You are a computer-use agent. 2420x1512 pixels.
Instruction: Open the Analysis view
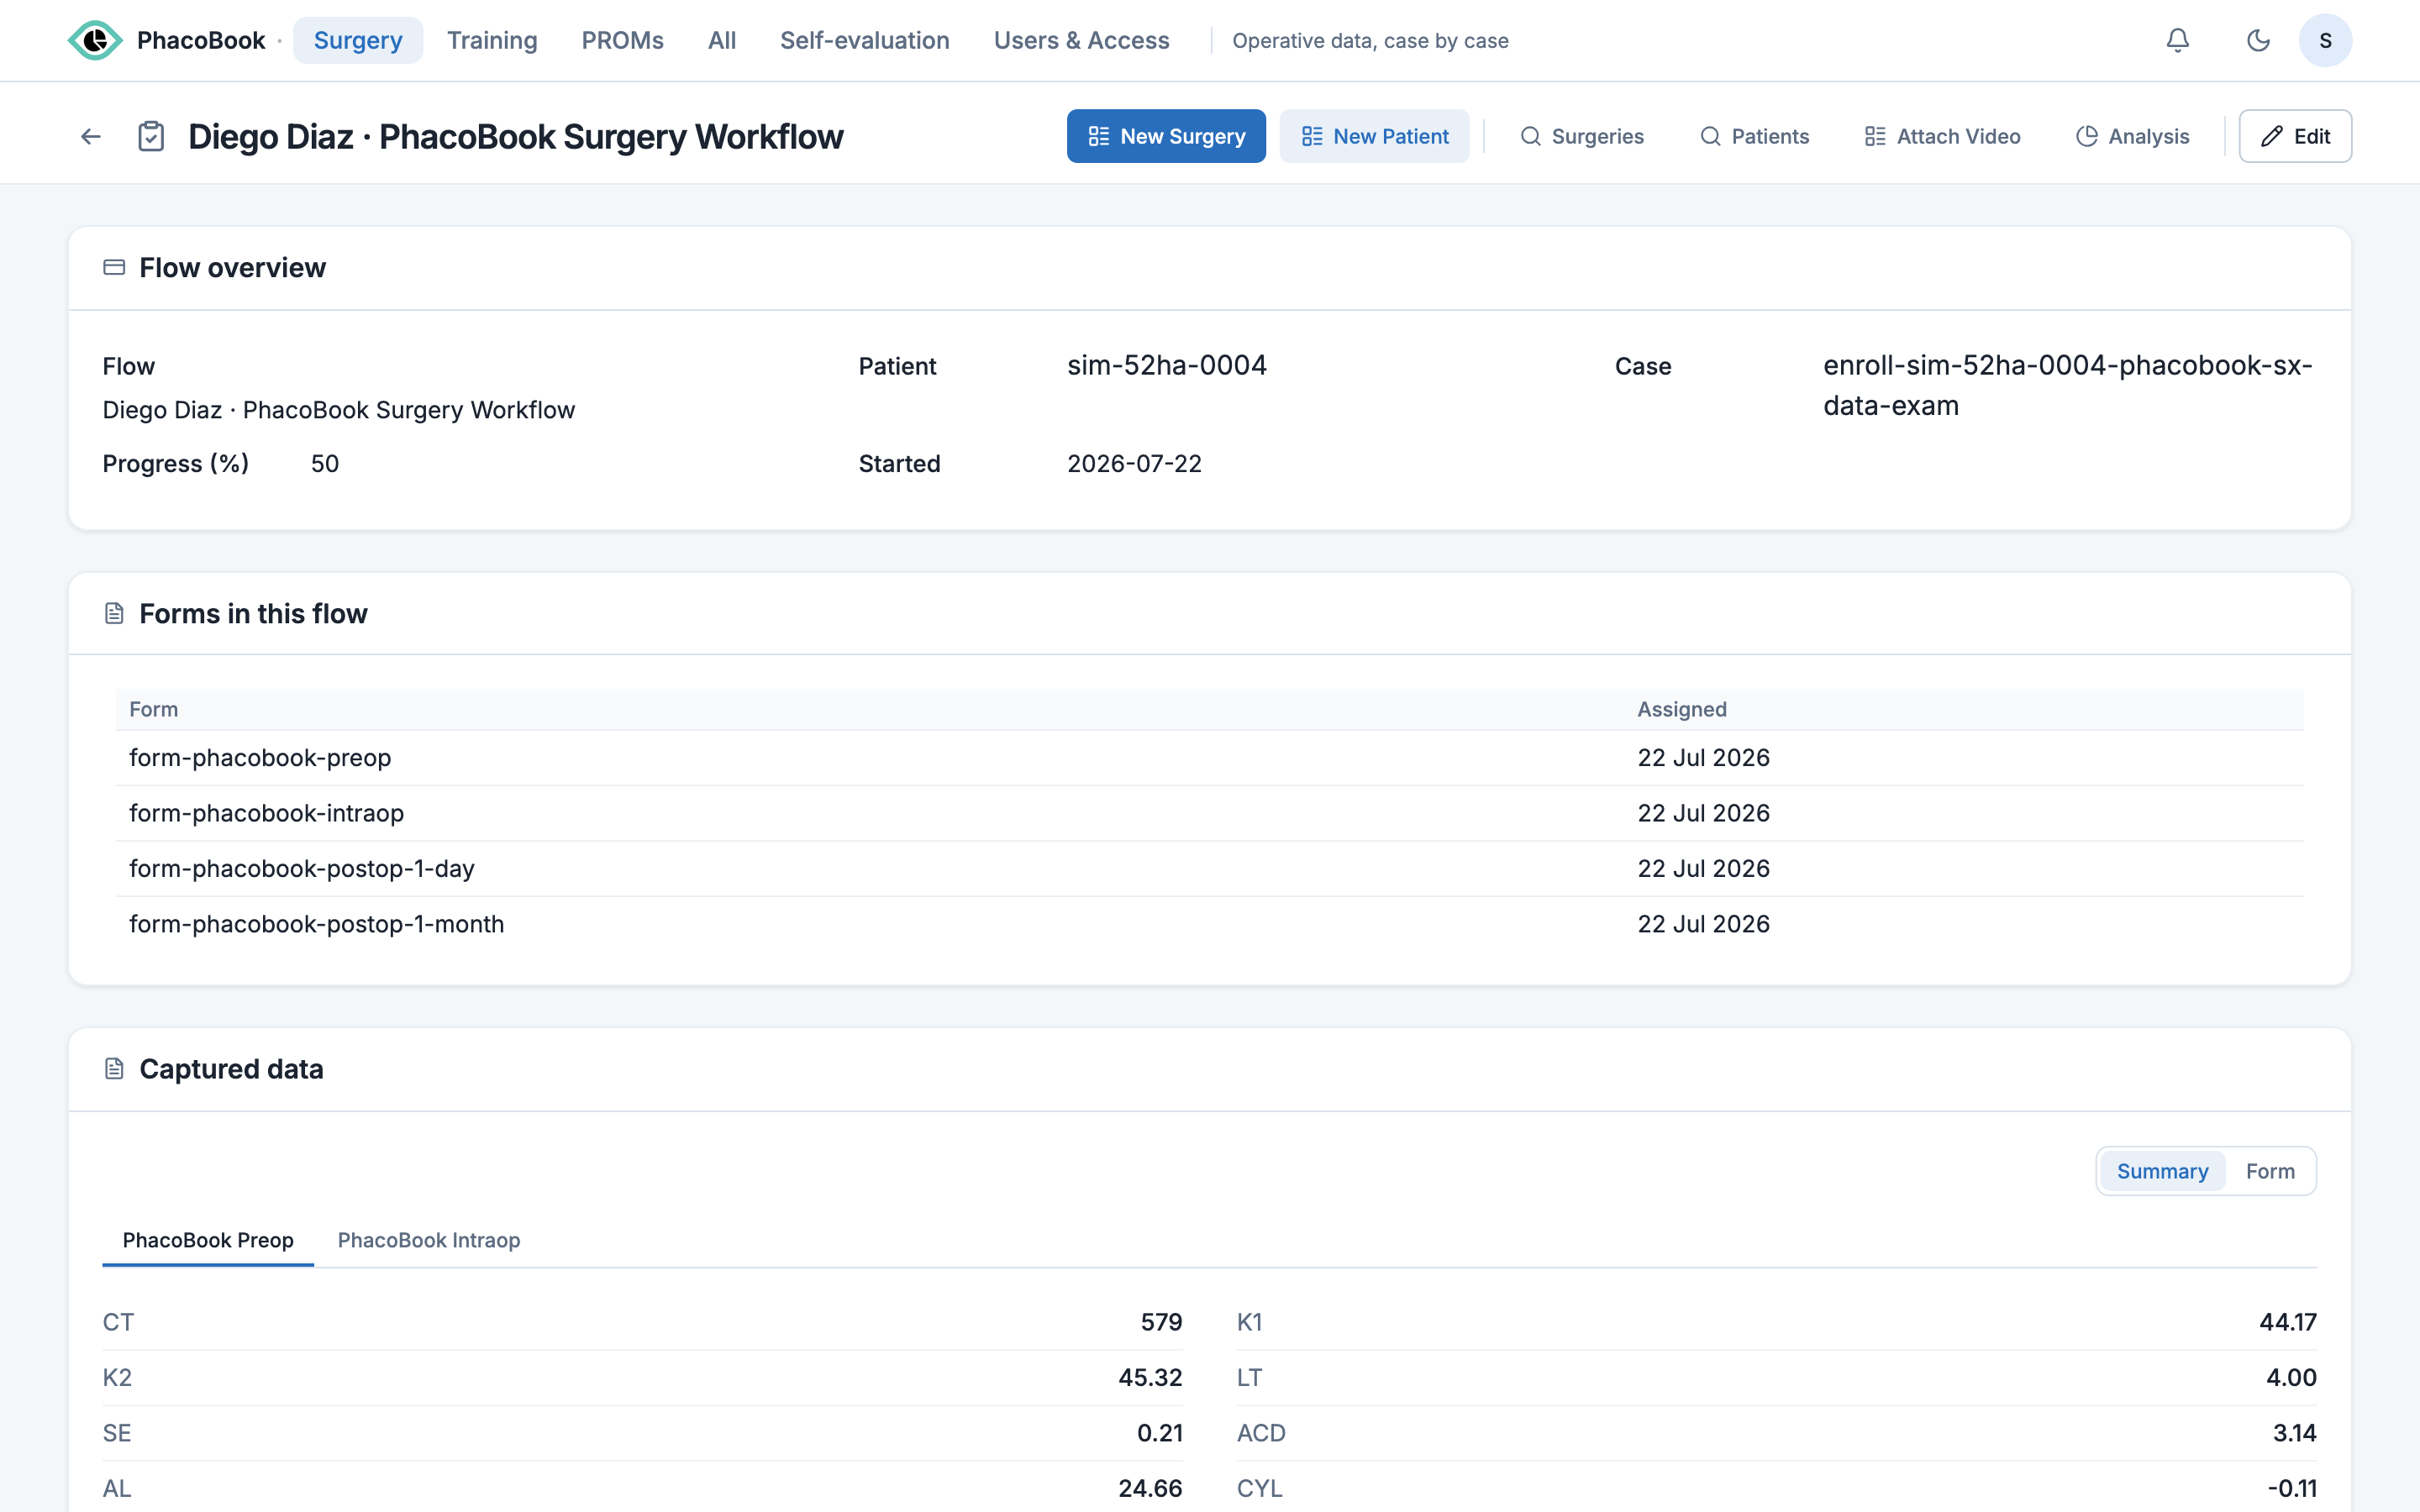tap(2132, 136)
